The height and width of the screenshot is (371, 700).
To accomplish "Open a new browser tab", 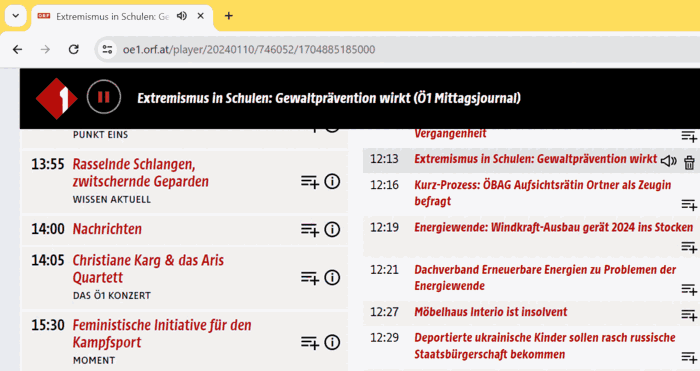I will pos(229,16).
